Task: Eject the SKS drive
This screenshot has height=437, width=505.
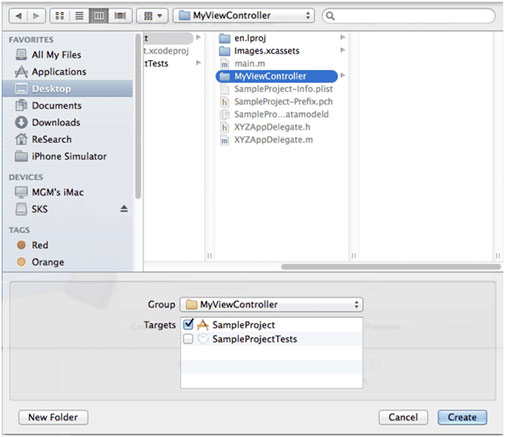Action: 124,209
